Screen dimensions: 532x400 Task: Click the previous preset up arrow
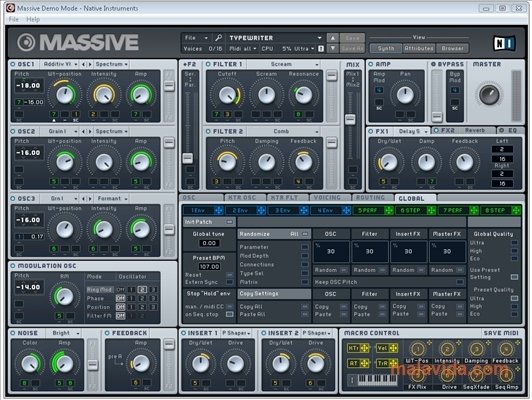[x=333, y=38]
